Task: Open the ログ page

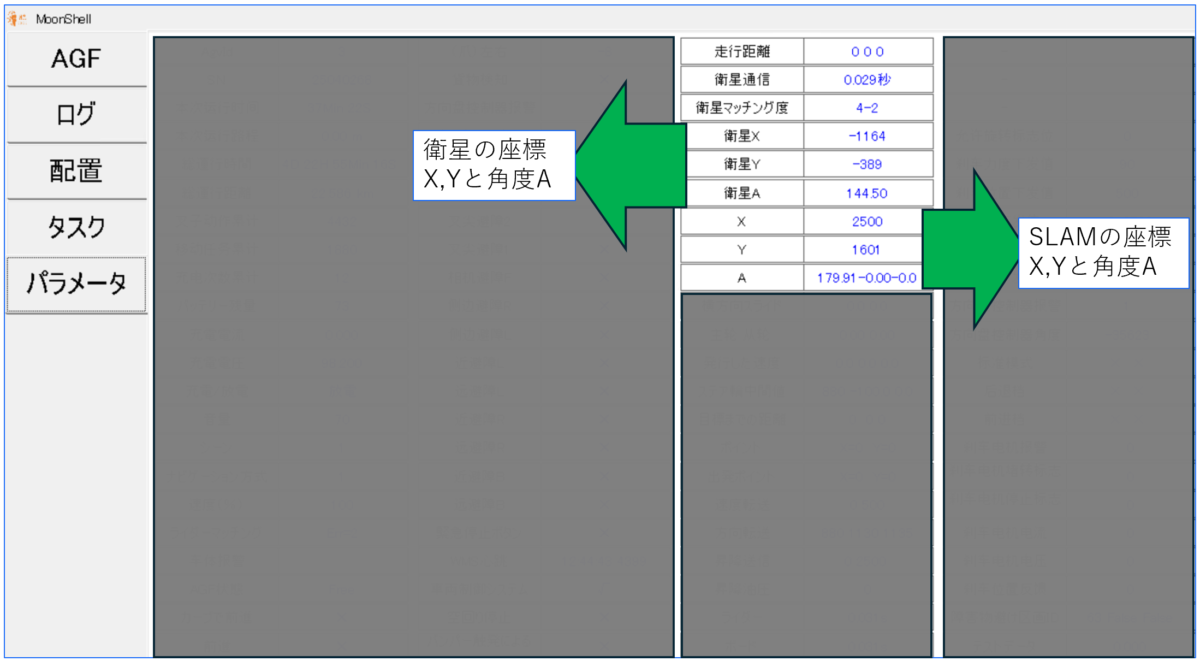Action: [x=77, y=115]
